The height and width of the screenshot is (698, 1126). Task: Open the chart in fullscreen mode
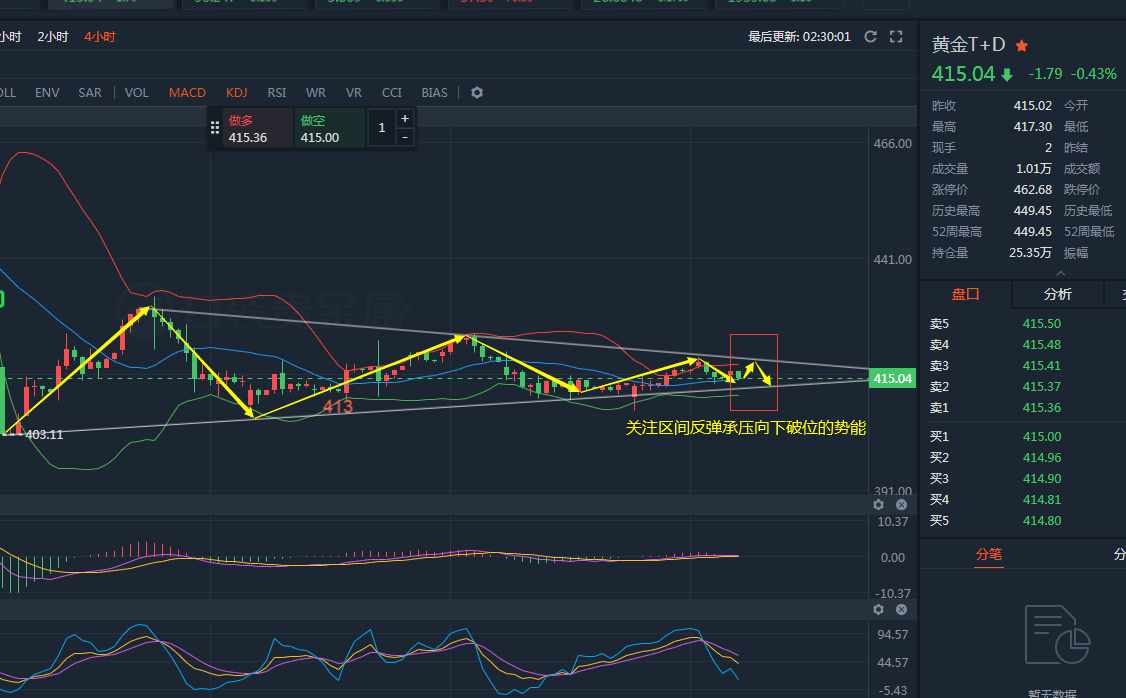click(x=896, y=37)
